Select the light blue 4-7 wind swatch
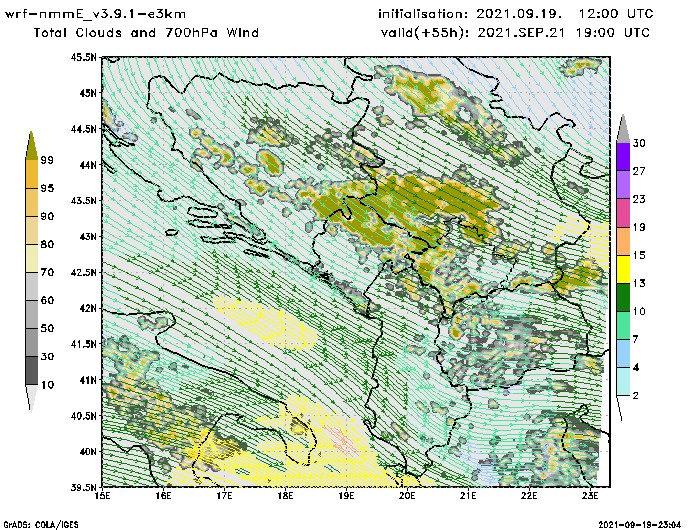The height and width of the screenshot is (530, 700). [x=623, y=354]
